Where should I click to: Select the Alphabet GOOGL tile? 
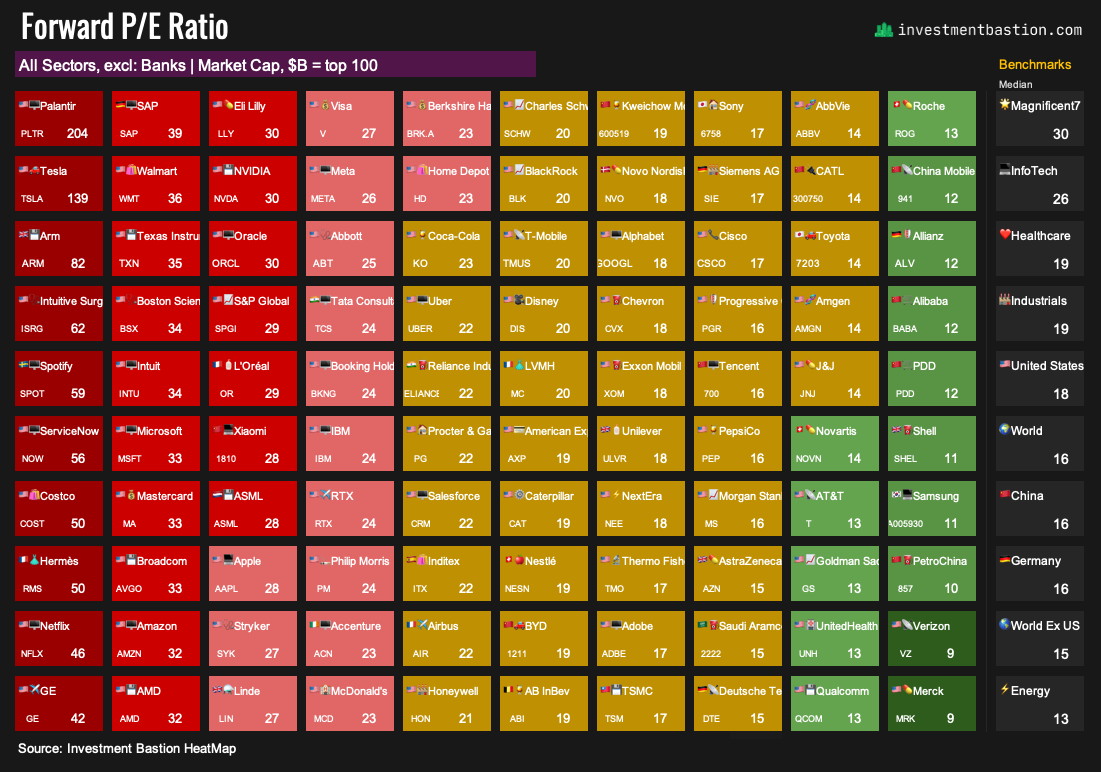pyautogui.click(x=640, y=248)
